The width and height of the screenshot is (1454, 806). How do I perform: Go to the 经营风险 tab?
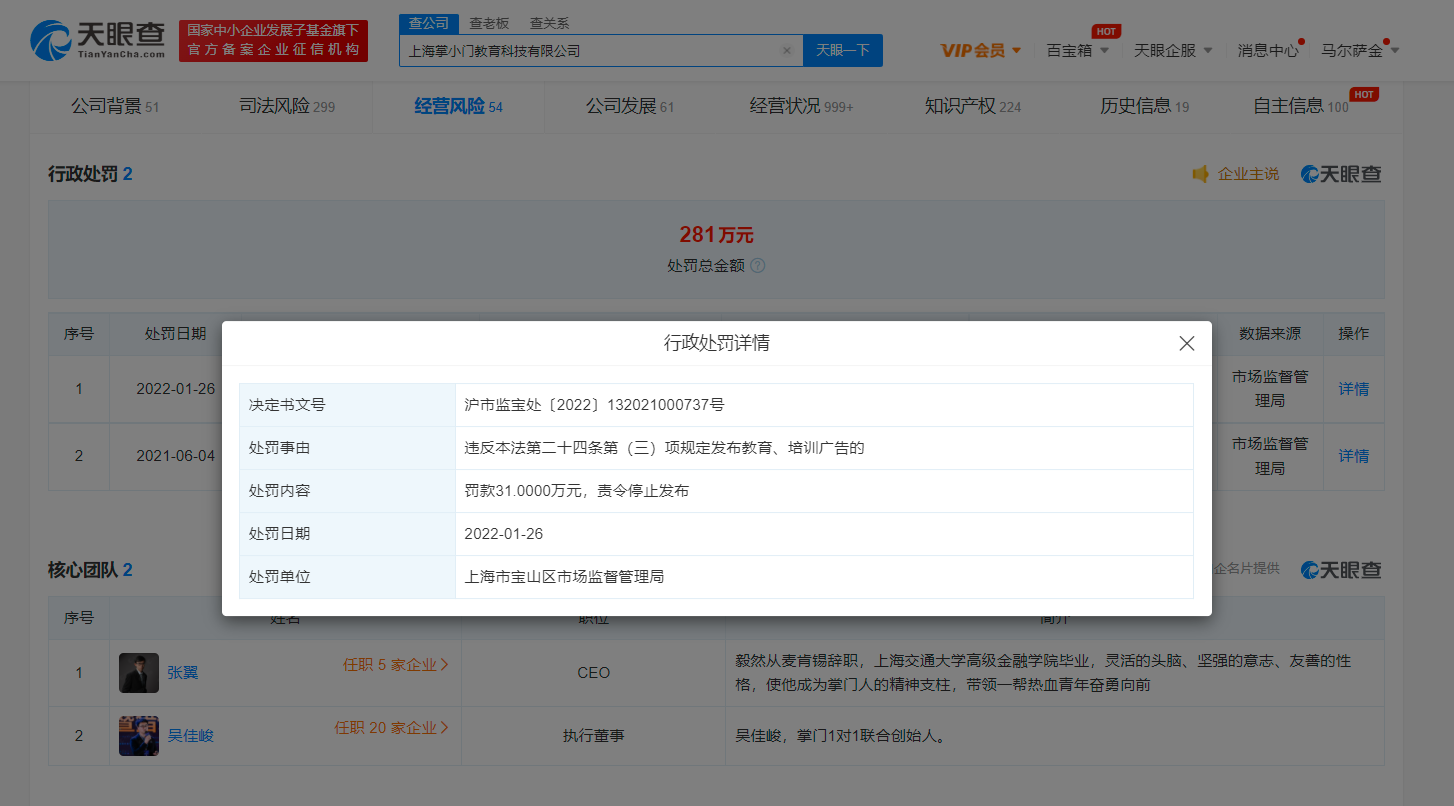458,106
